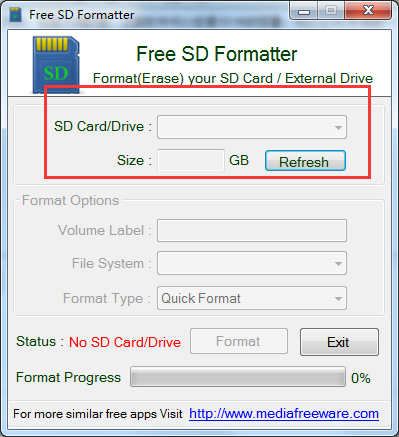
Task: Click the Format Progress bar
Action: click(238, 377)
